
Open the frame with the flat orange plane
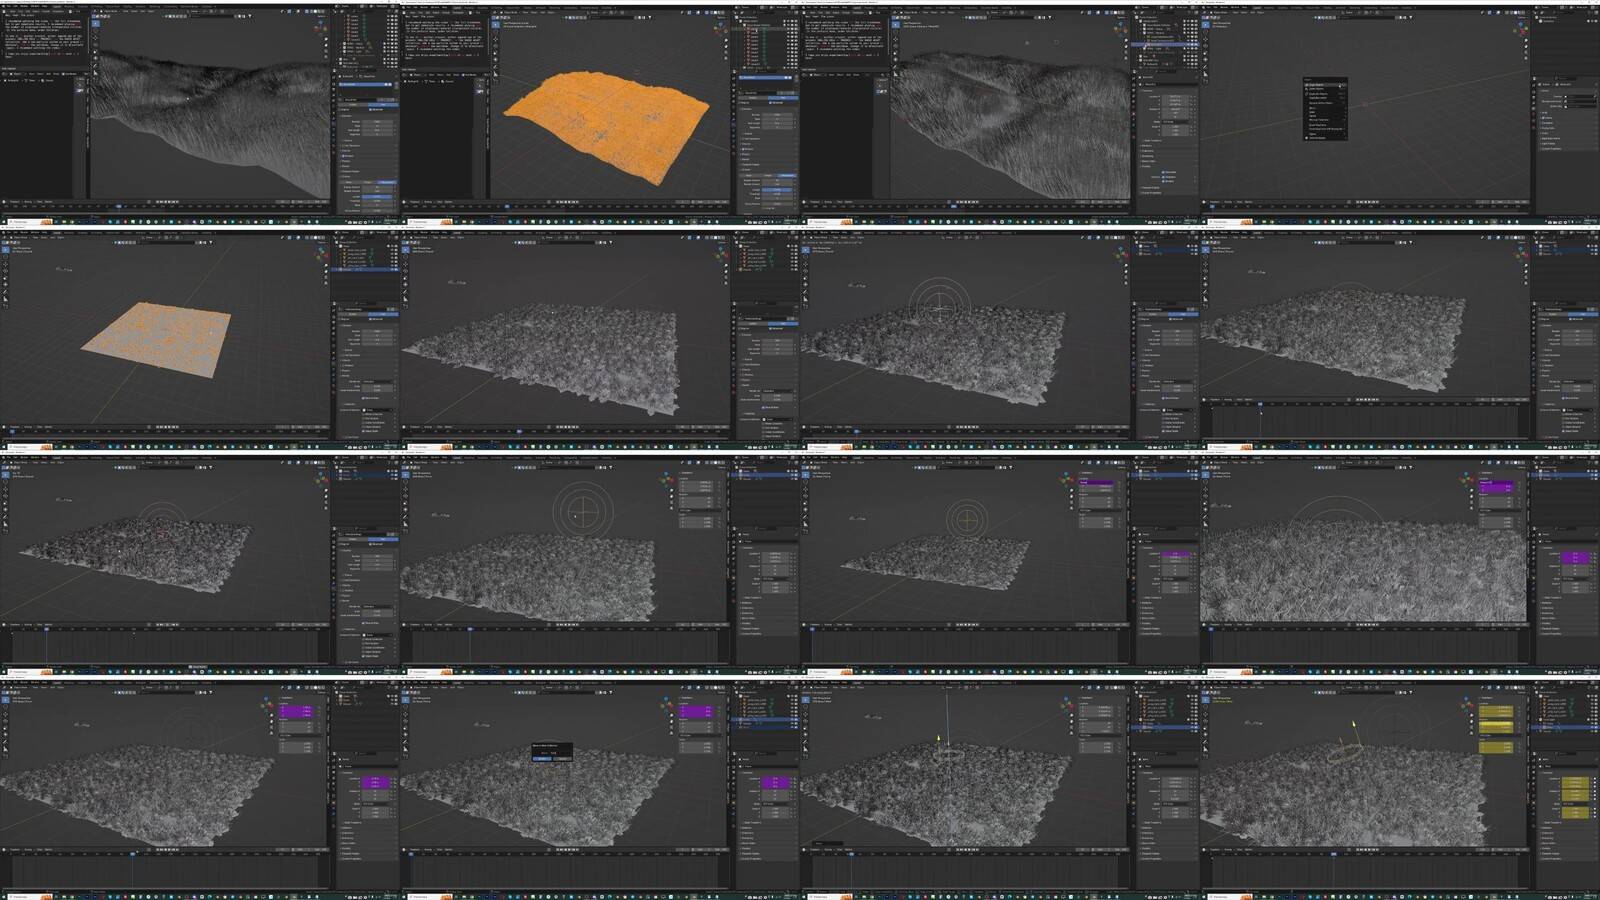200,337
